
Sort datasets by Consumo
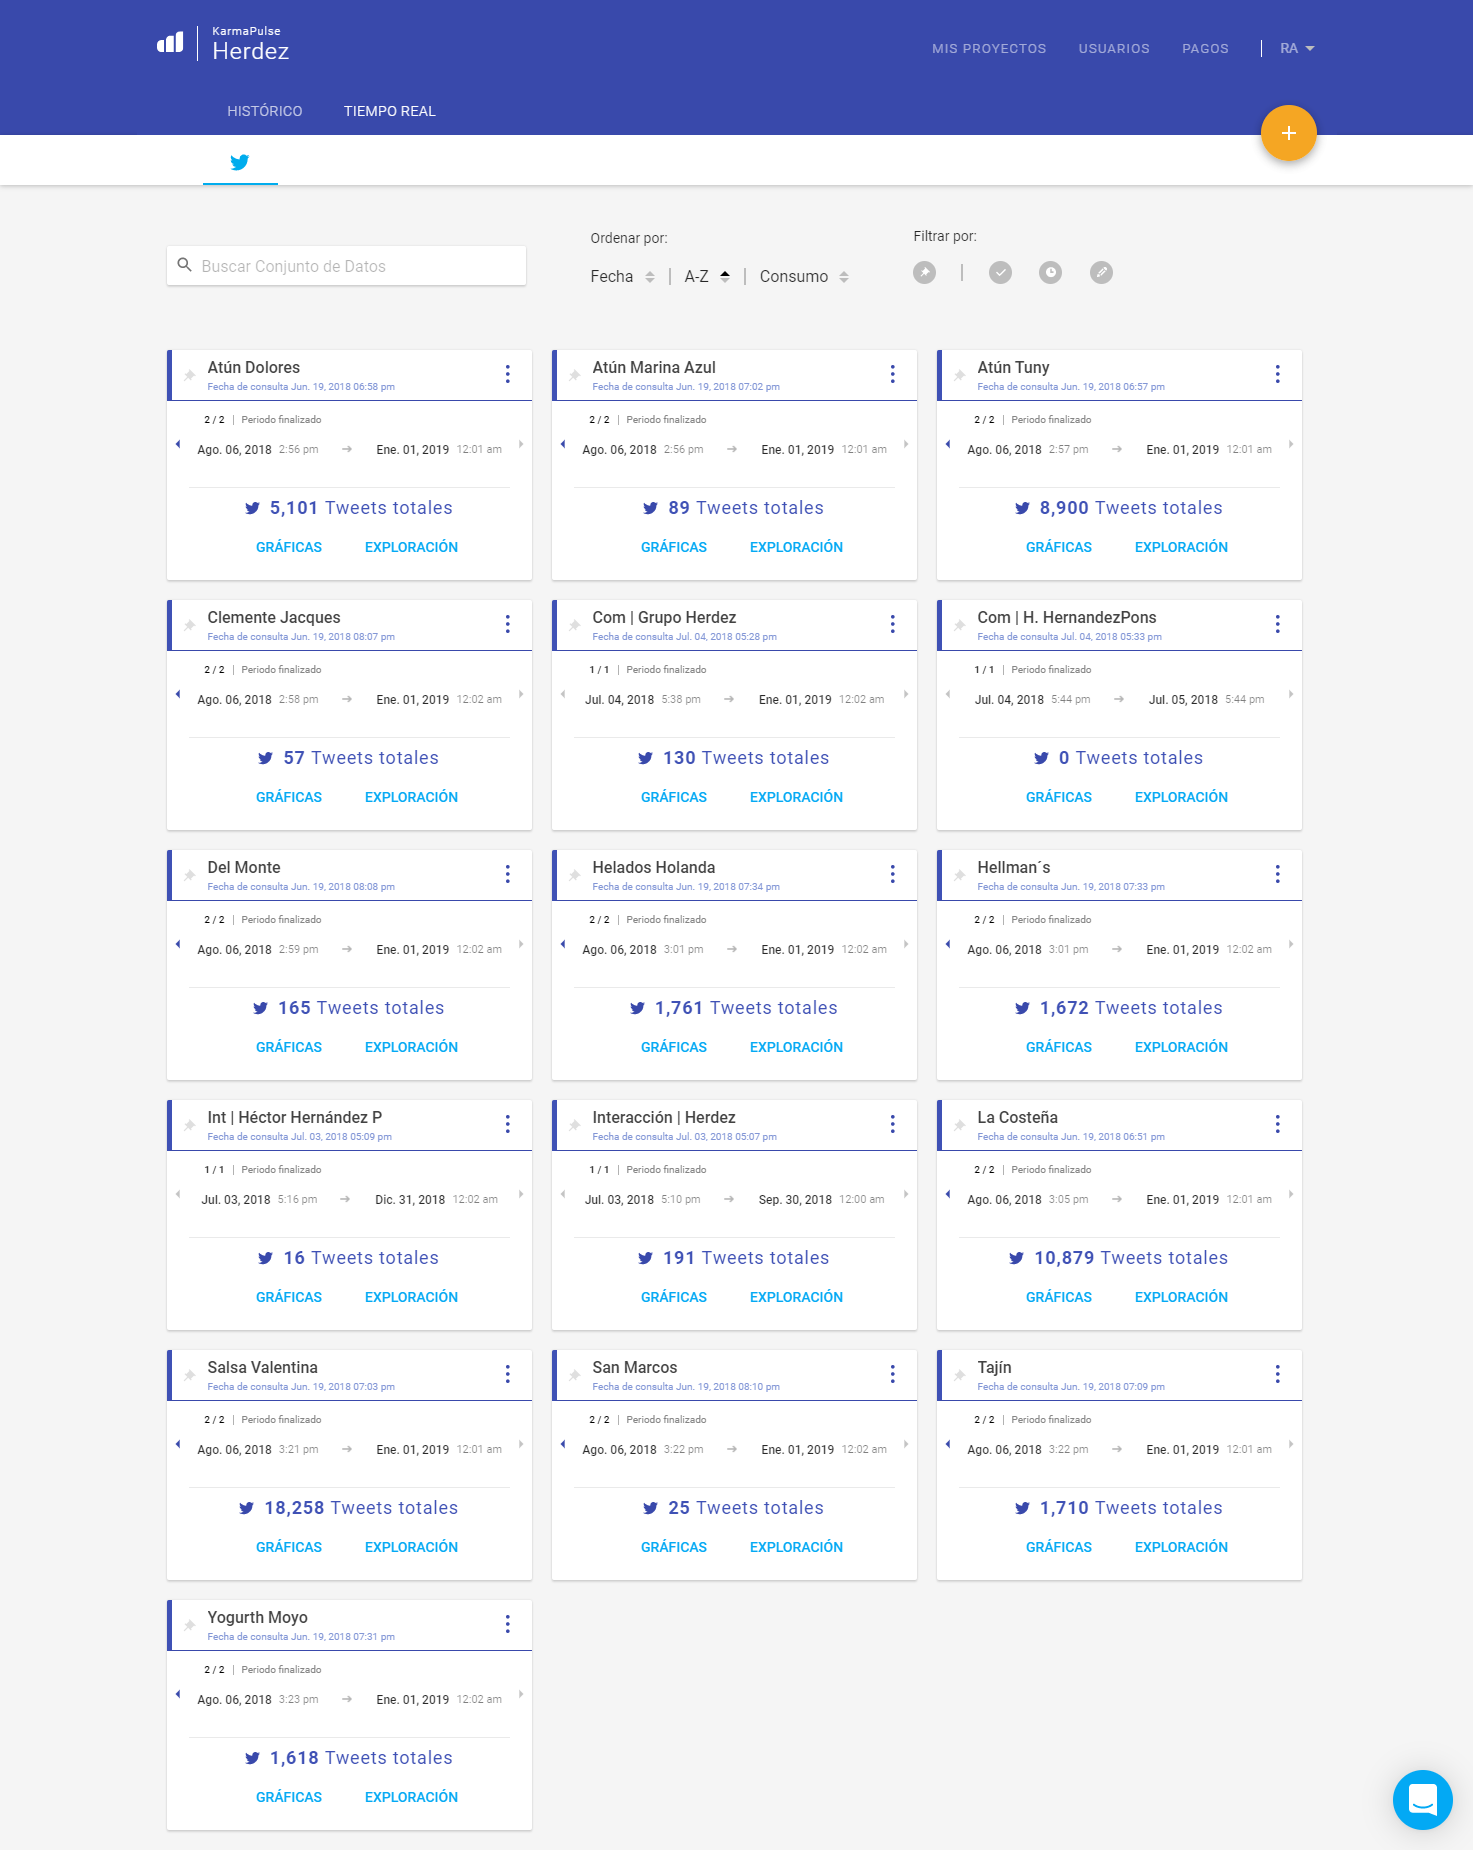click(804, 277)
